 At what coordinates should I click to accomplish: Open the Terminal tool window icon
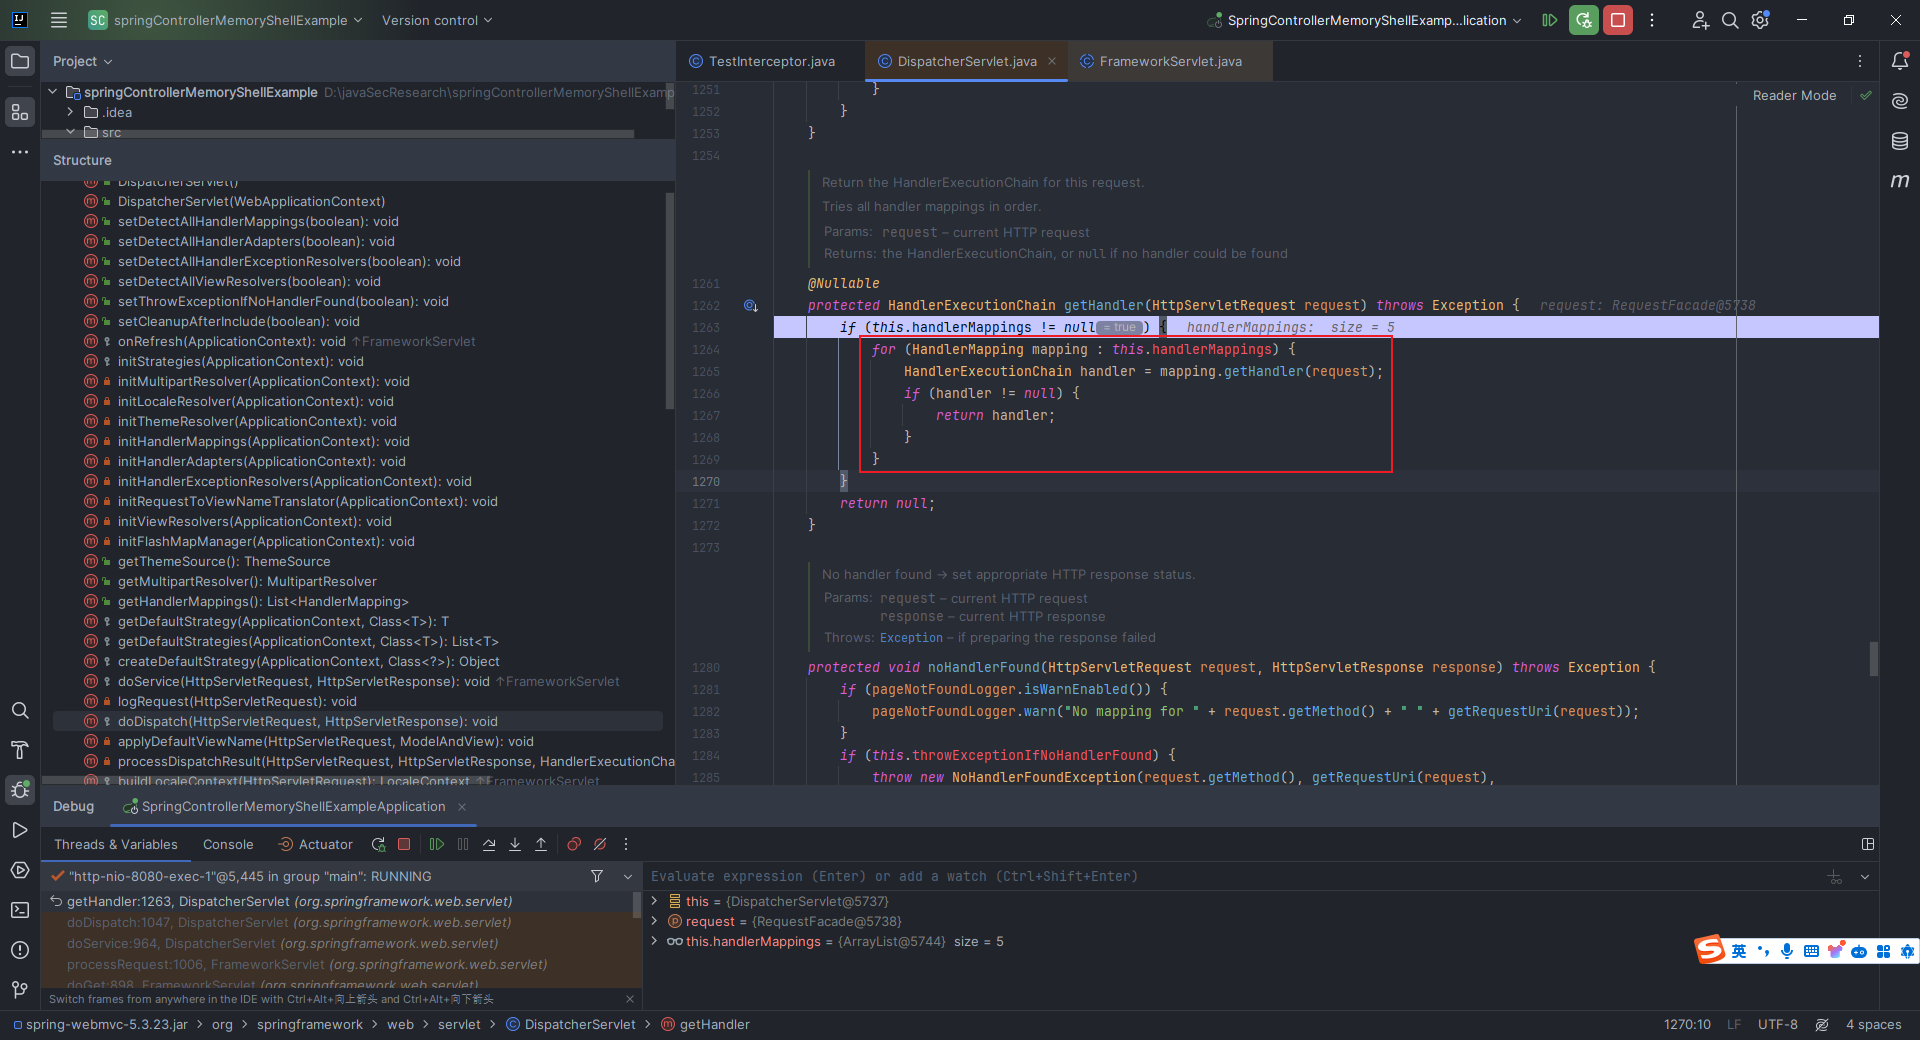click(x=20, y=910)
